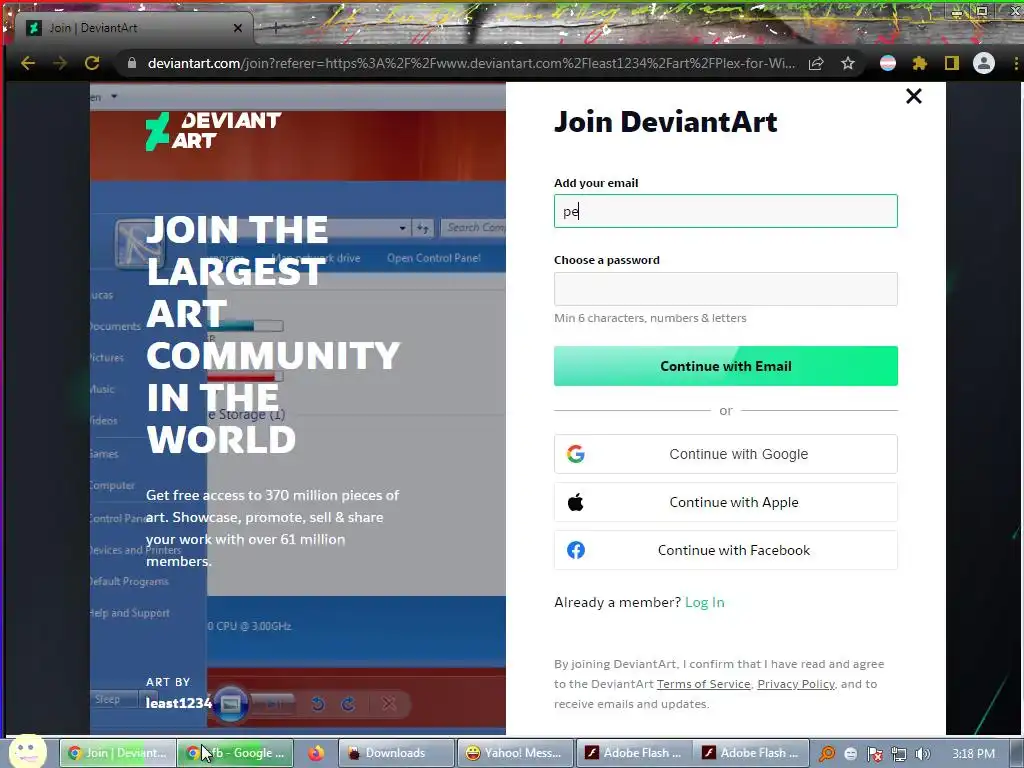The image size is (1024, 768).
Task: Open the Chrome profile avatar menu
Action: pos(984,63)
